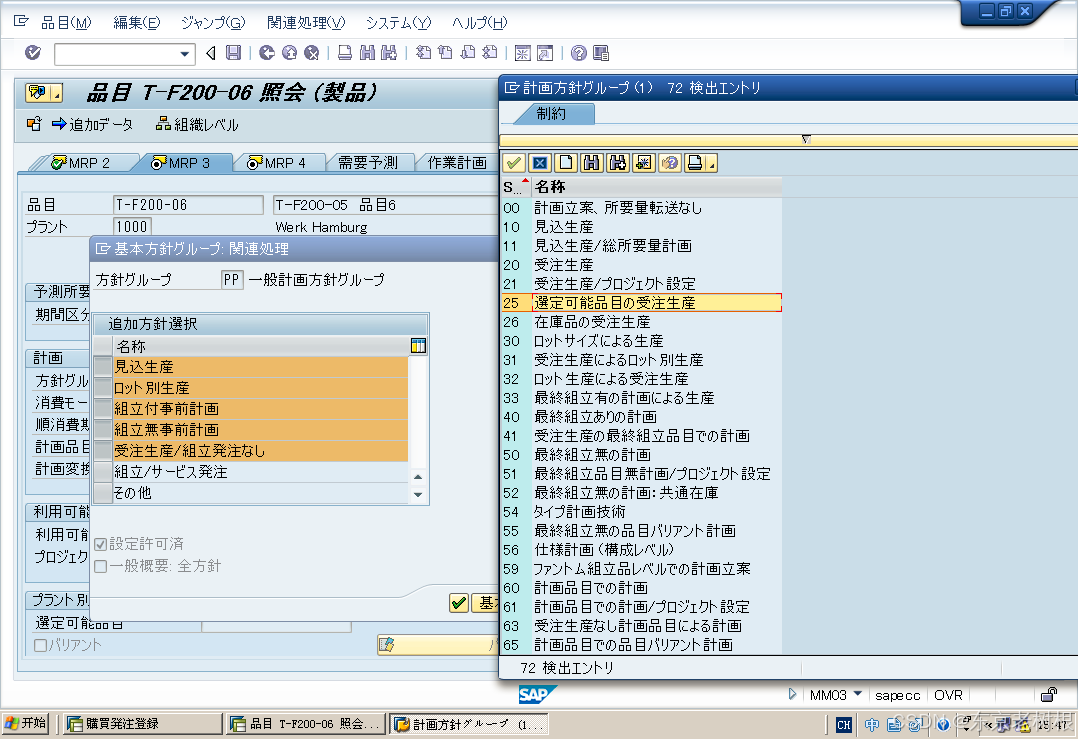Click the Print icon in main toolbar

click(345, 53)
